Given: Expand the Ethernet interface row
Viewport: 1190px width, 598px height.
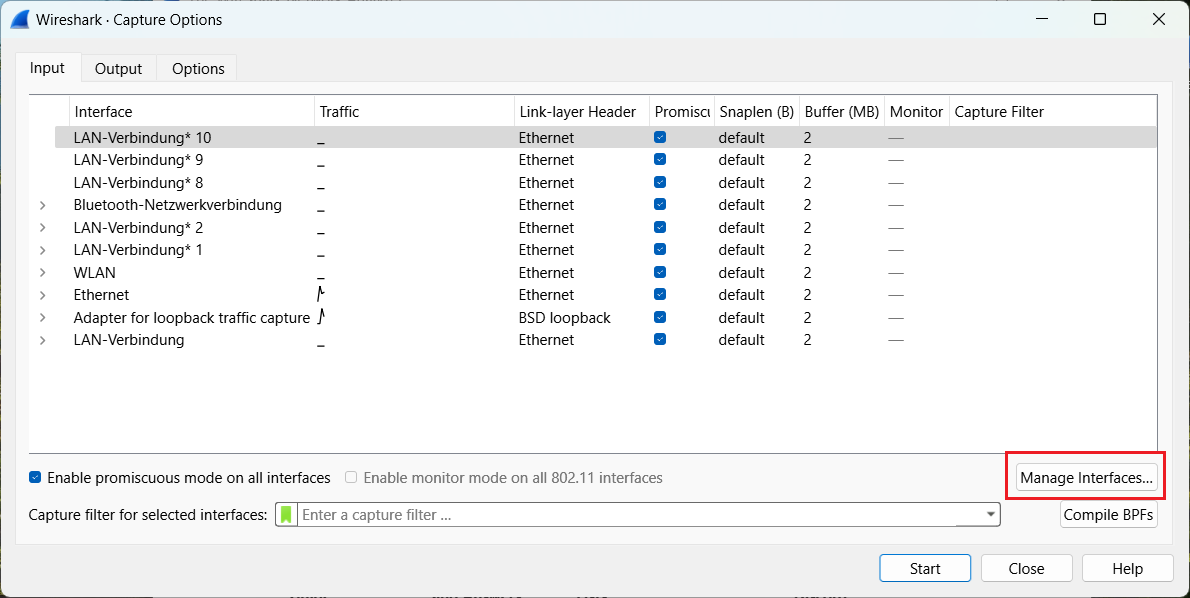Looking at the screenshot, I should click(42, 295).
